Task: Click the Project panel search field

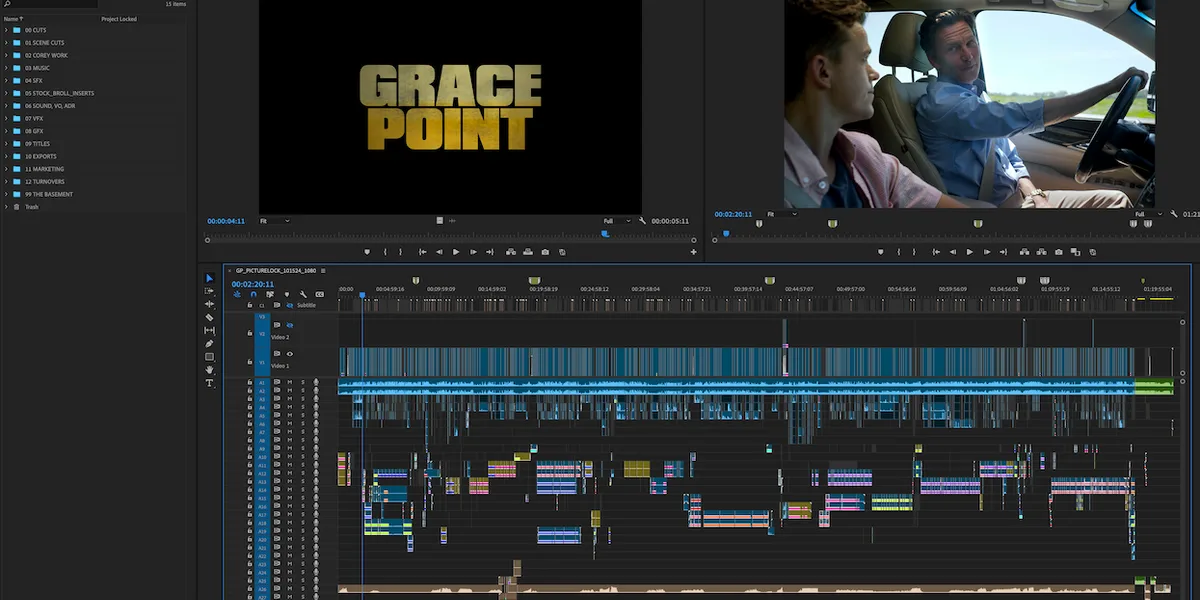Action: (48, 5)
